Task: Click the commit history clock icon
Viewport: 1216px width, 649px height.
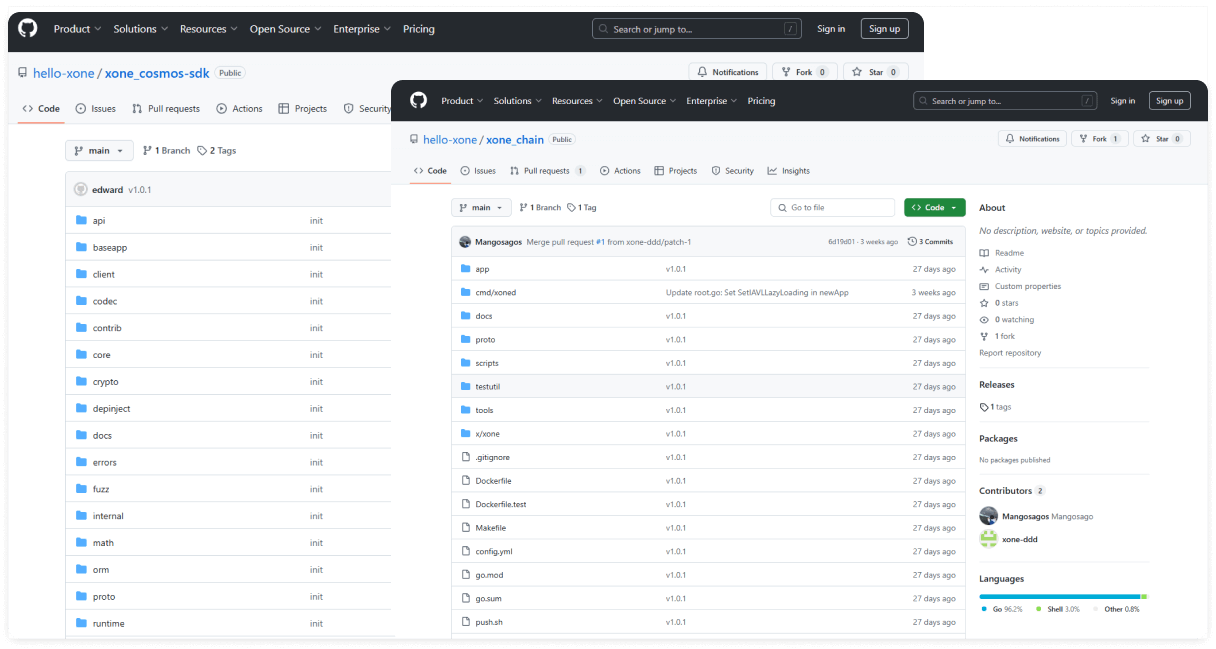Action: (912, 242)
